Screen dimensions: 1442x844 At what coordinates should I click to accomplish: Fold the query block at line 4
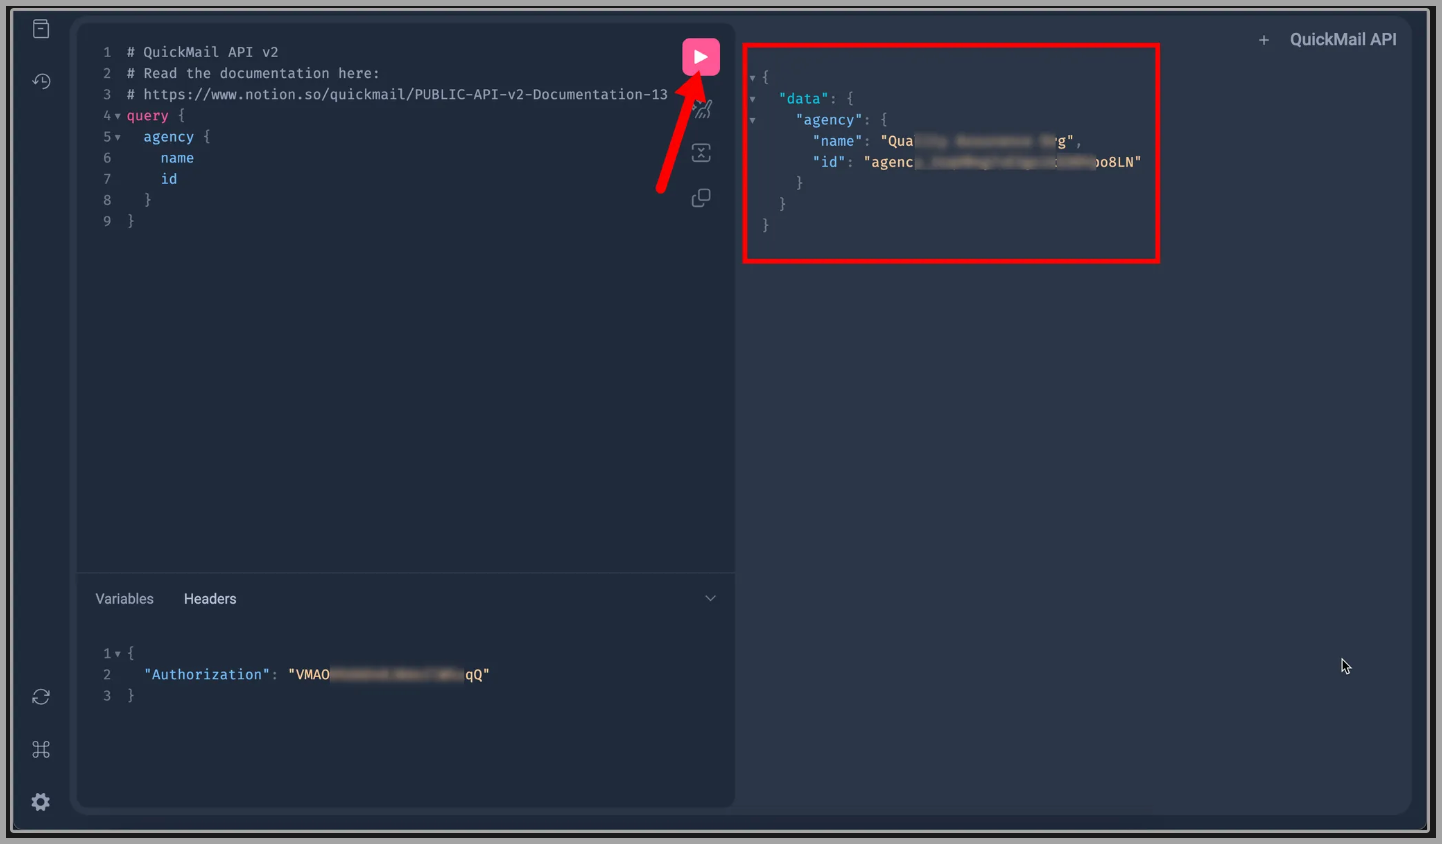pyautogui.click(x=118, y=116)
